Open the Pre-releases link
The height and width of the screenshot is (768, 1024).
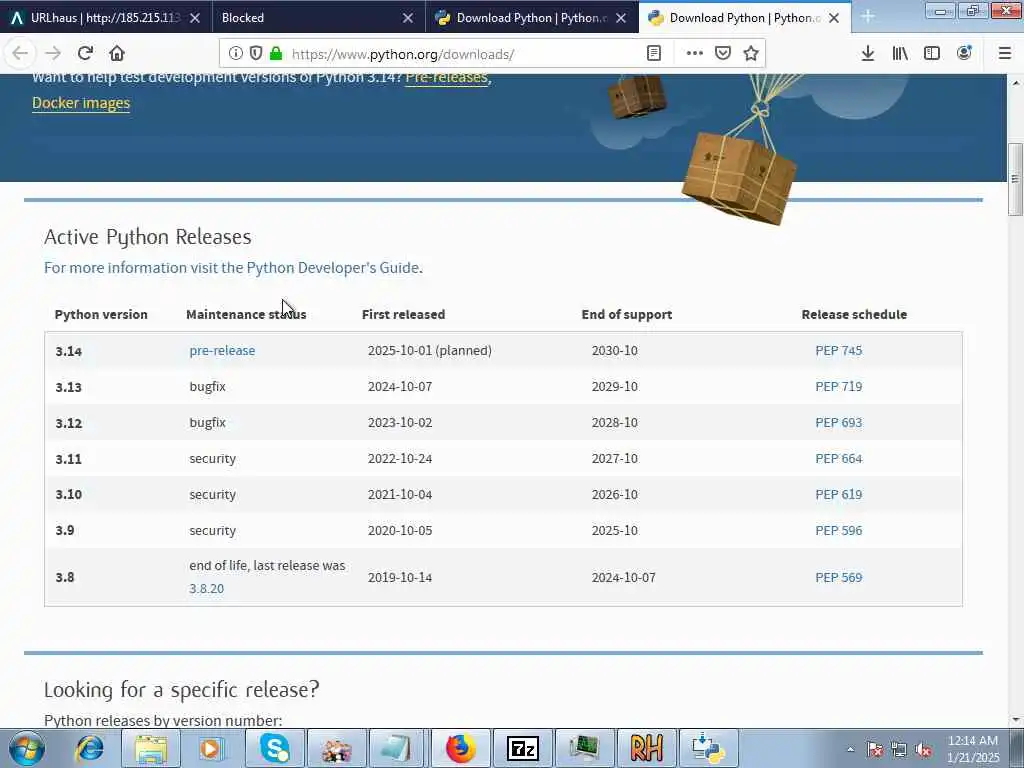tap(447, 77)
